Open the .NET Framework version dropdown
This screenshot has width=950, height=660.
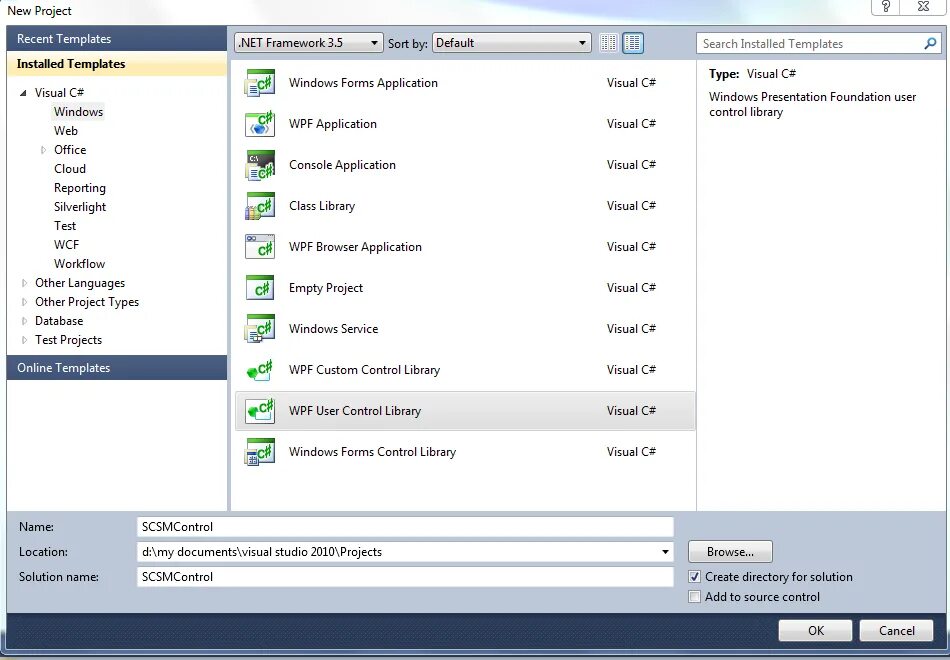pyautogui.click(x=309, y=43)
